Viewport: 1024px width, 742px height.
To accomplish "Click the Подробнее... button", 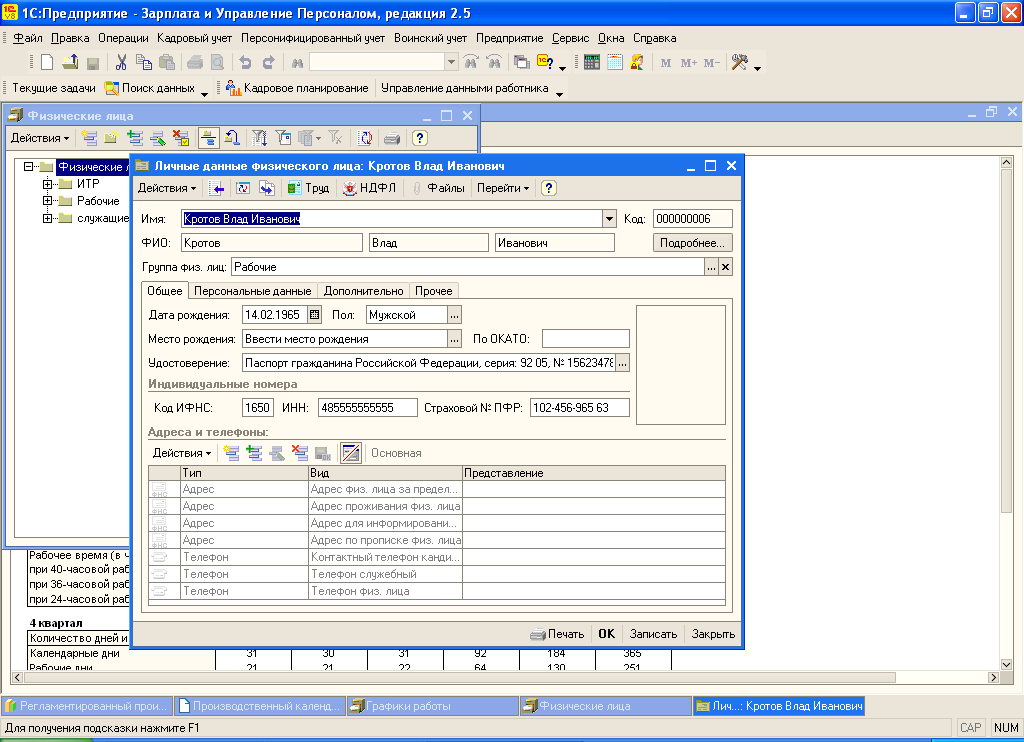I will (x=692, y=243).
